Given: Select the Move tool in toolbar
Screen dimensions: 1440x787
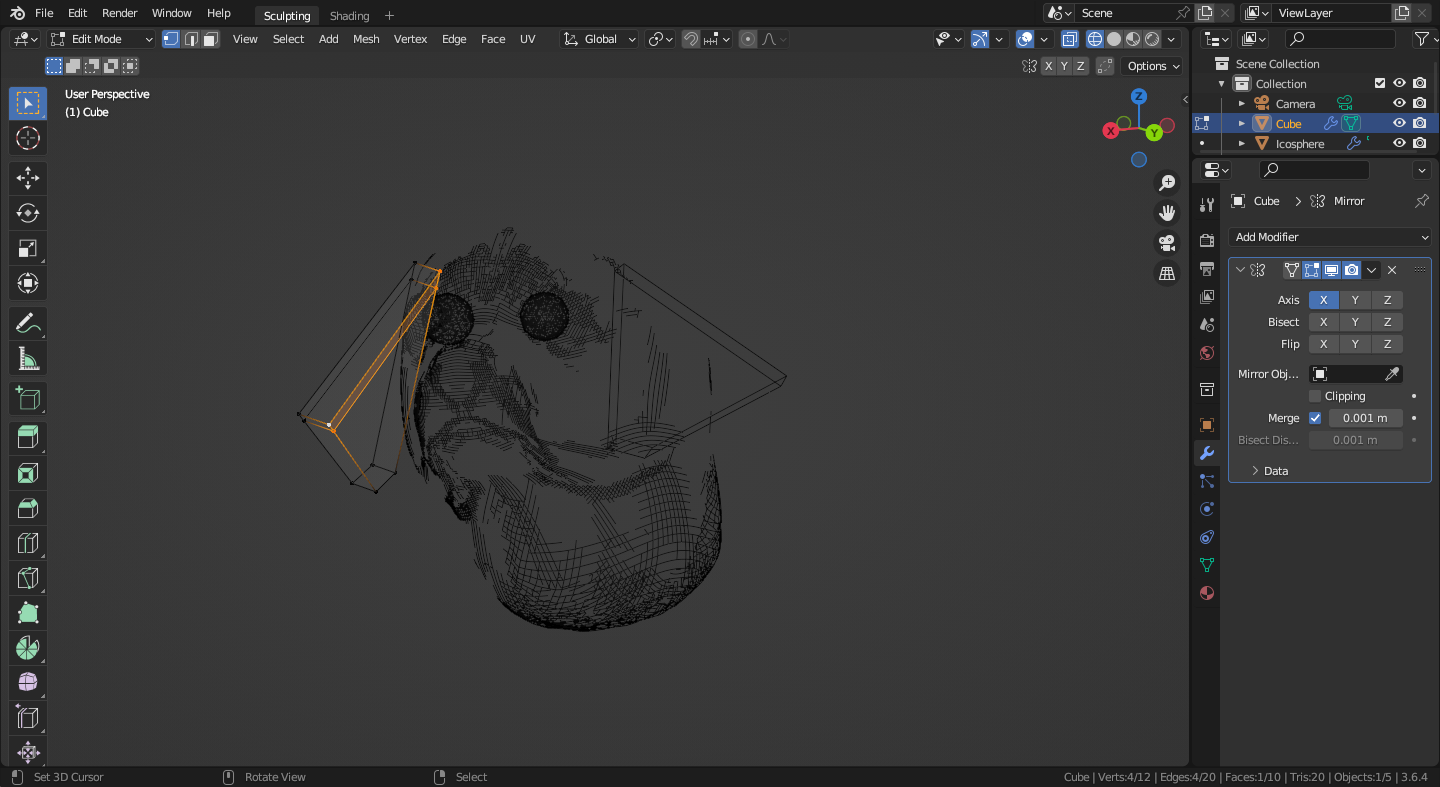Looking at the screenshot, I should click(28, 178).
